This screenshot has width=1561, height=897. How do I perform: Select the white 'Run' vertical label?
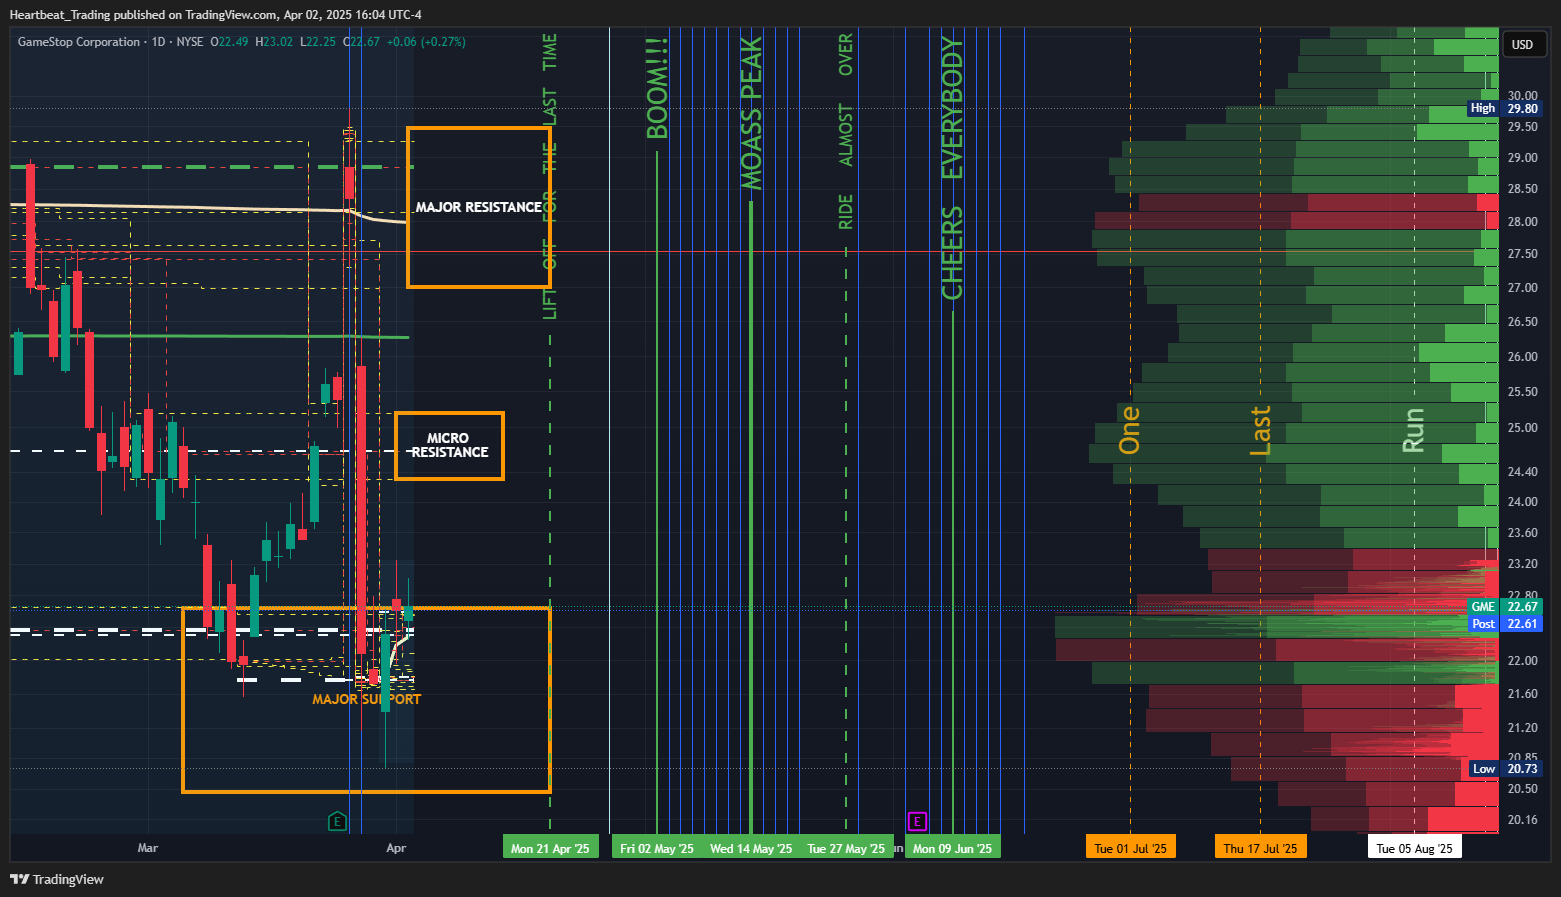[x=1413, y=430]
